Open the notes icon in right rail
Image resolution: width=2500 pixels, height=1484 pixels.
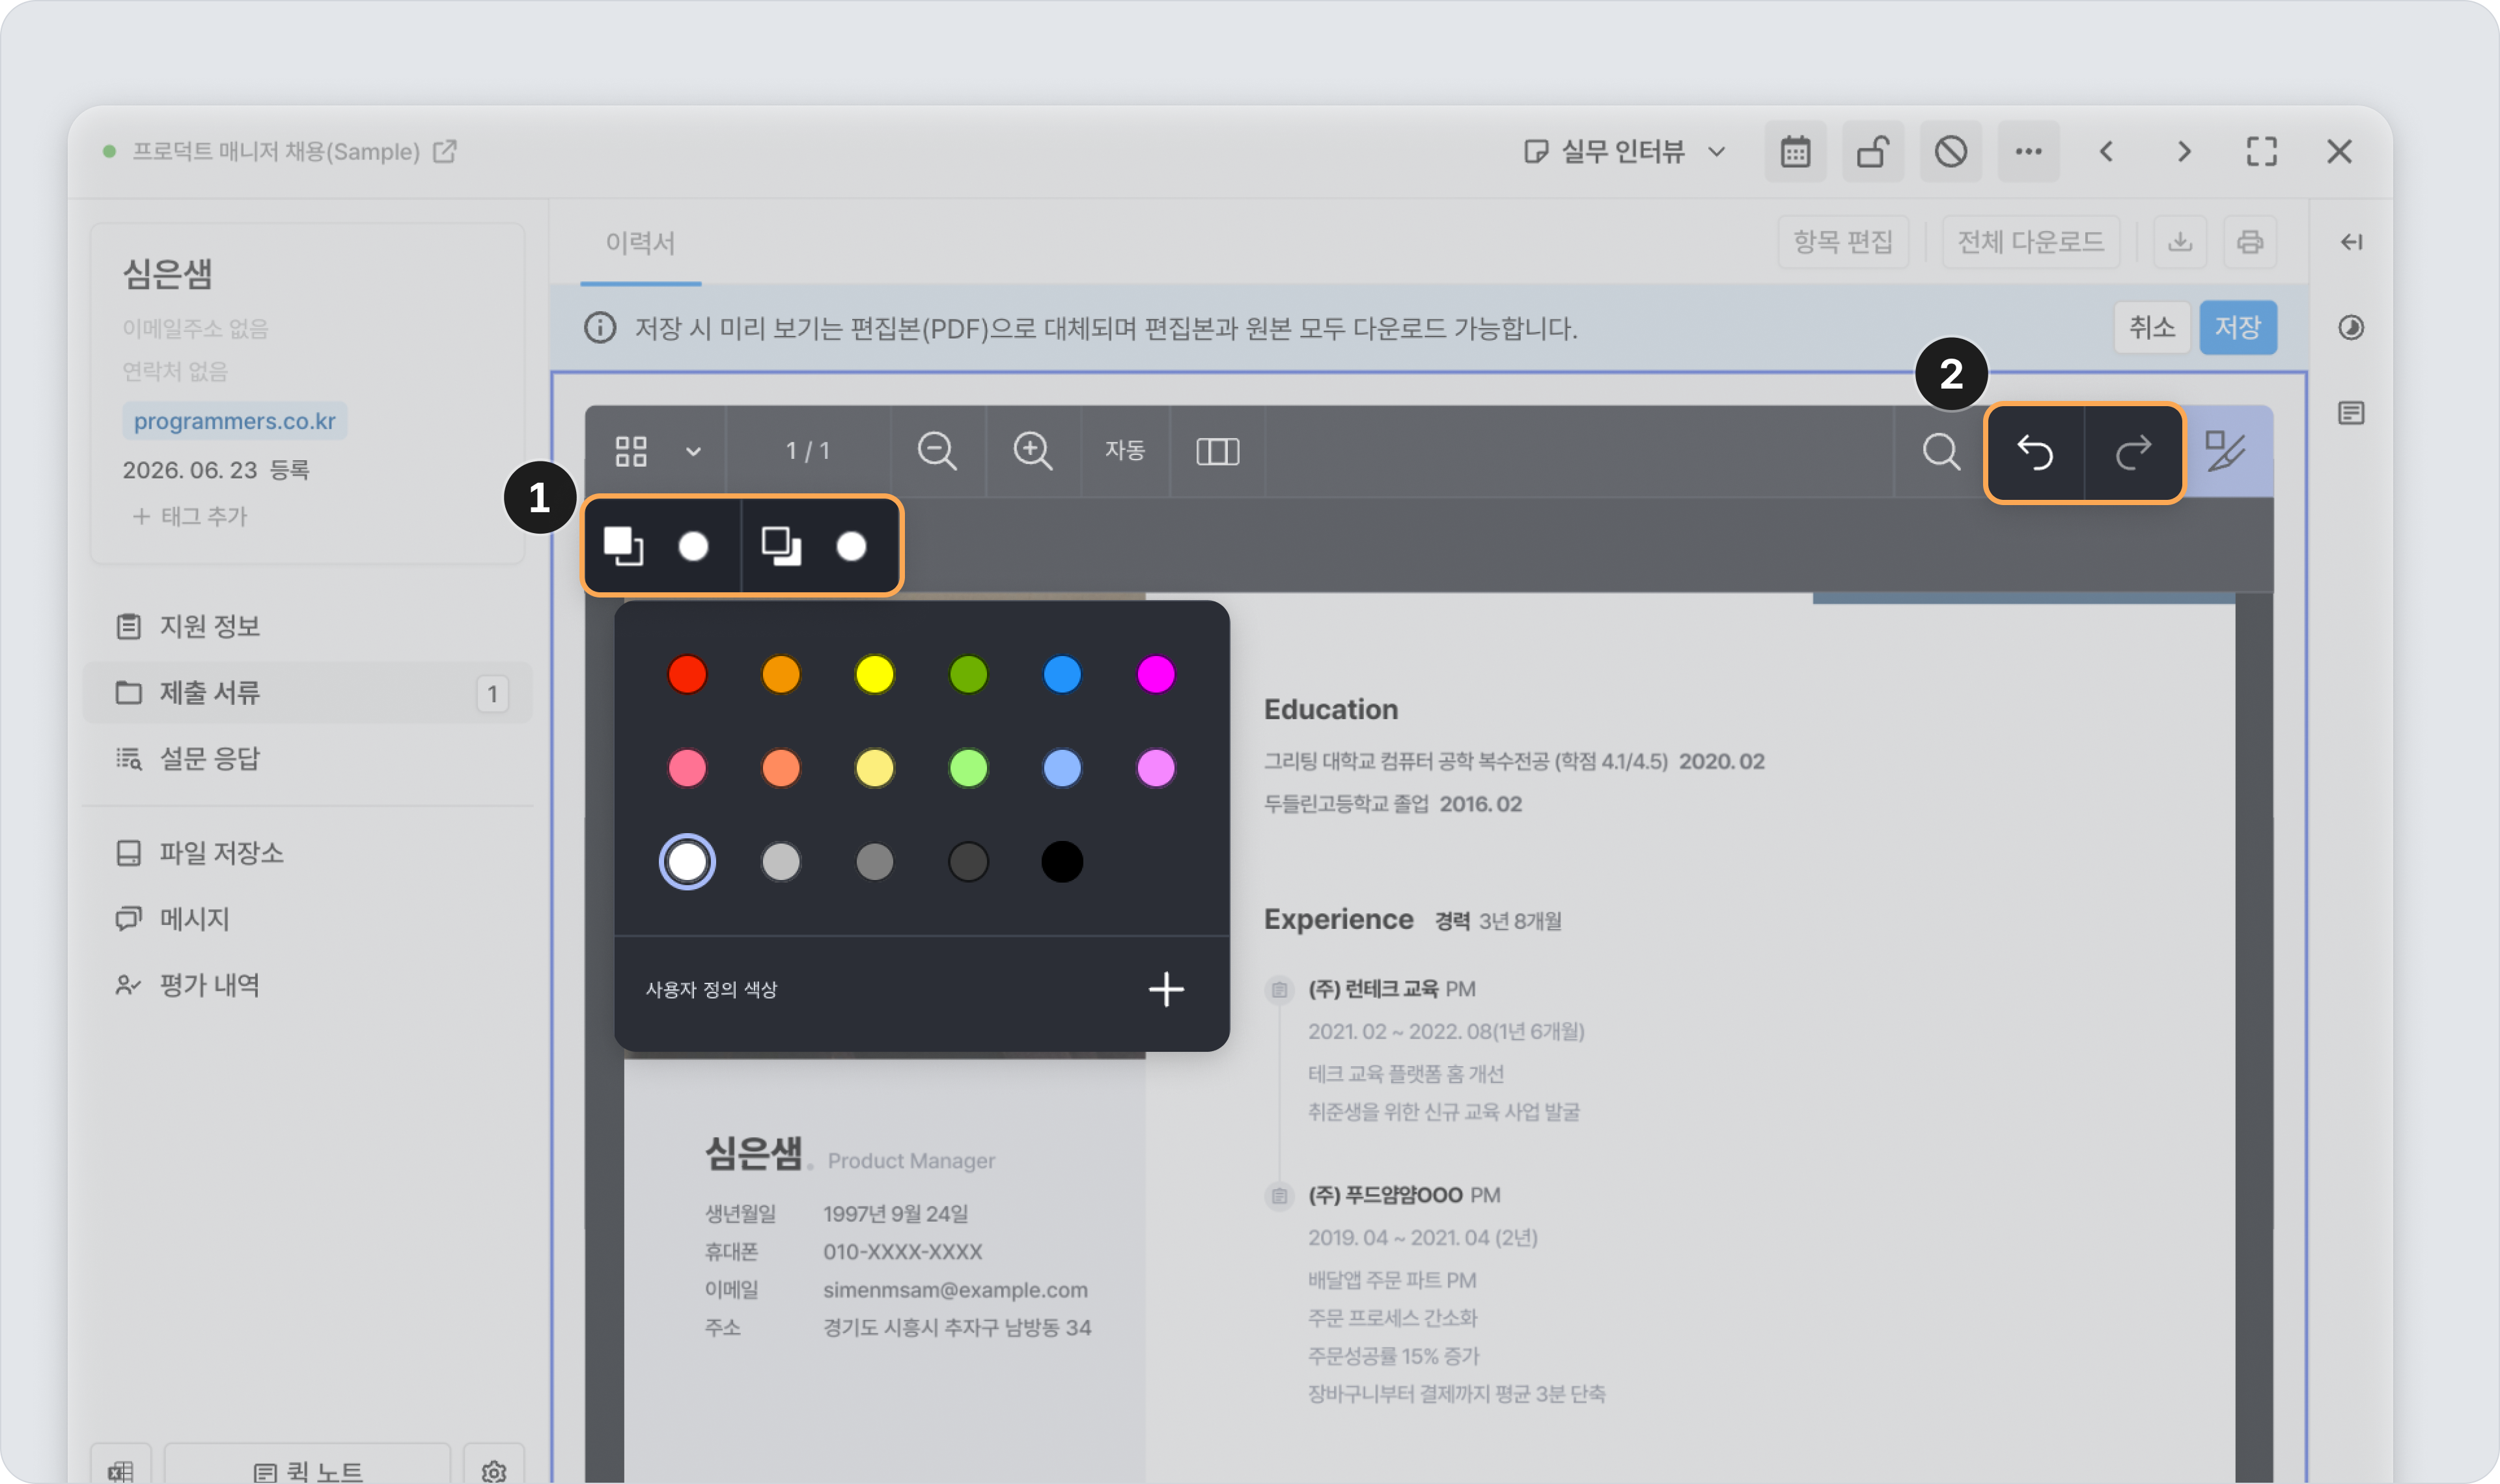pos(2351,413)
